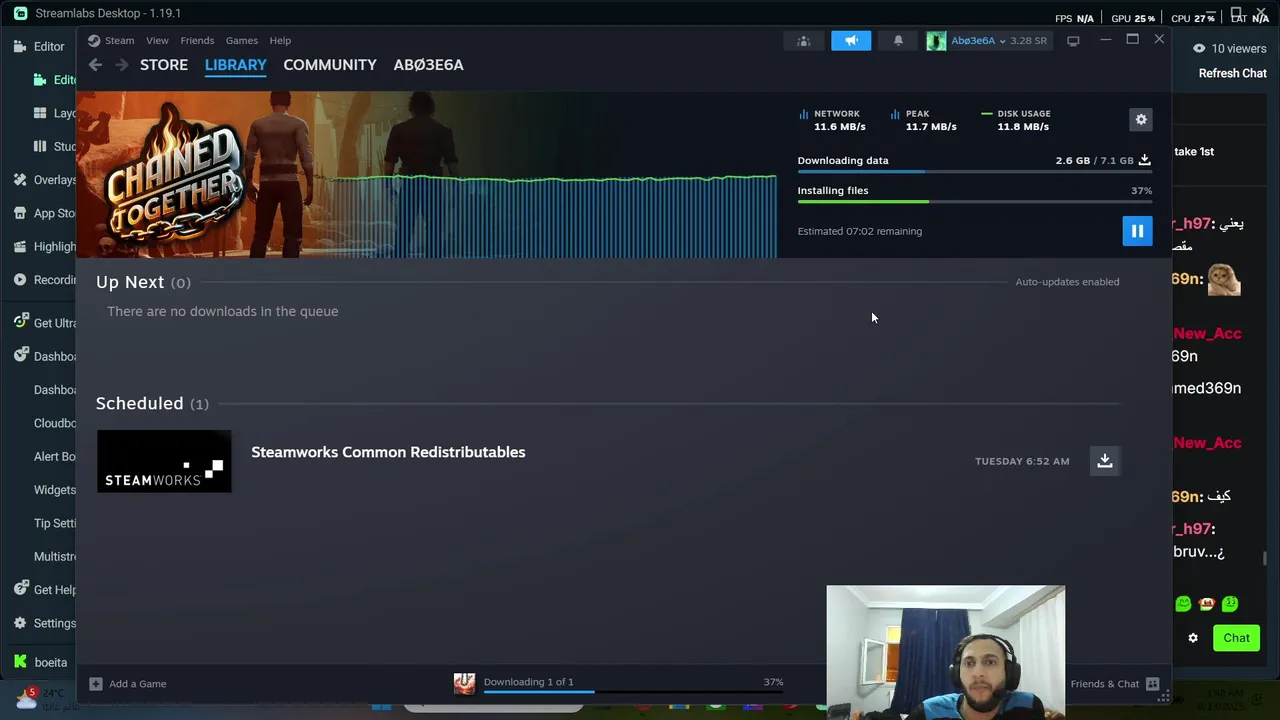The width and height of the screenshot is (1280, 720).
Task: Click the chat panel scrollbar
Action: coord(1264,558)
